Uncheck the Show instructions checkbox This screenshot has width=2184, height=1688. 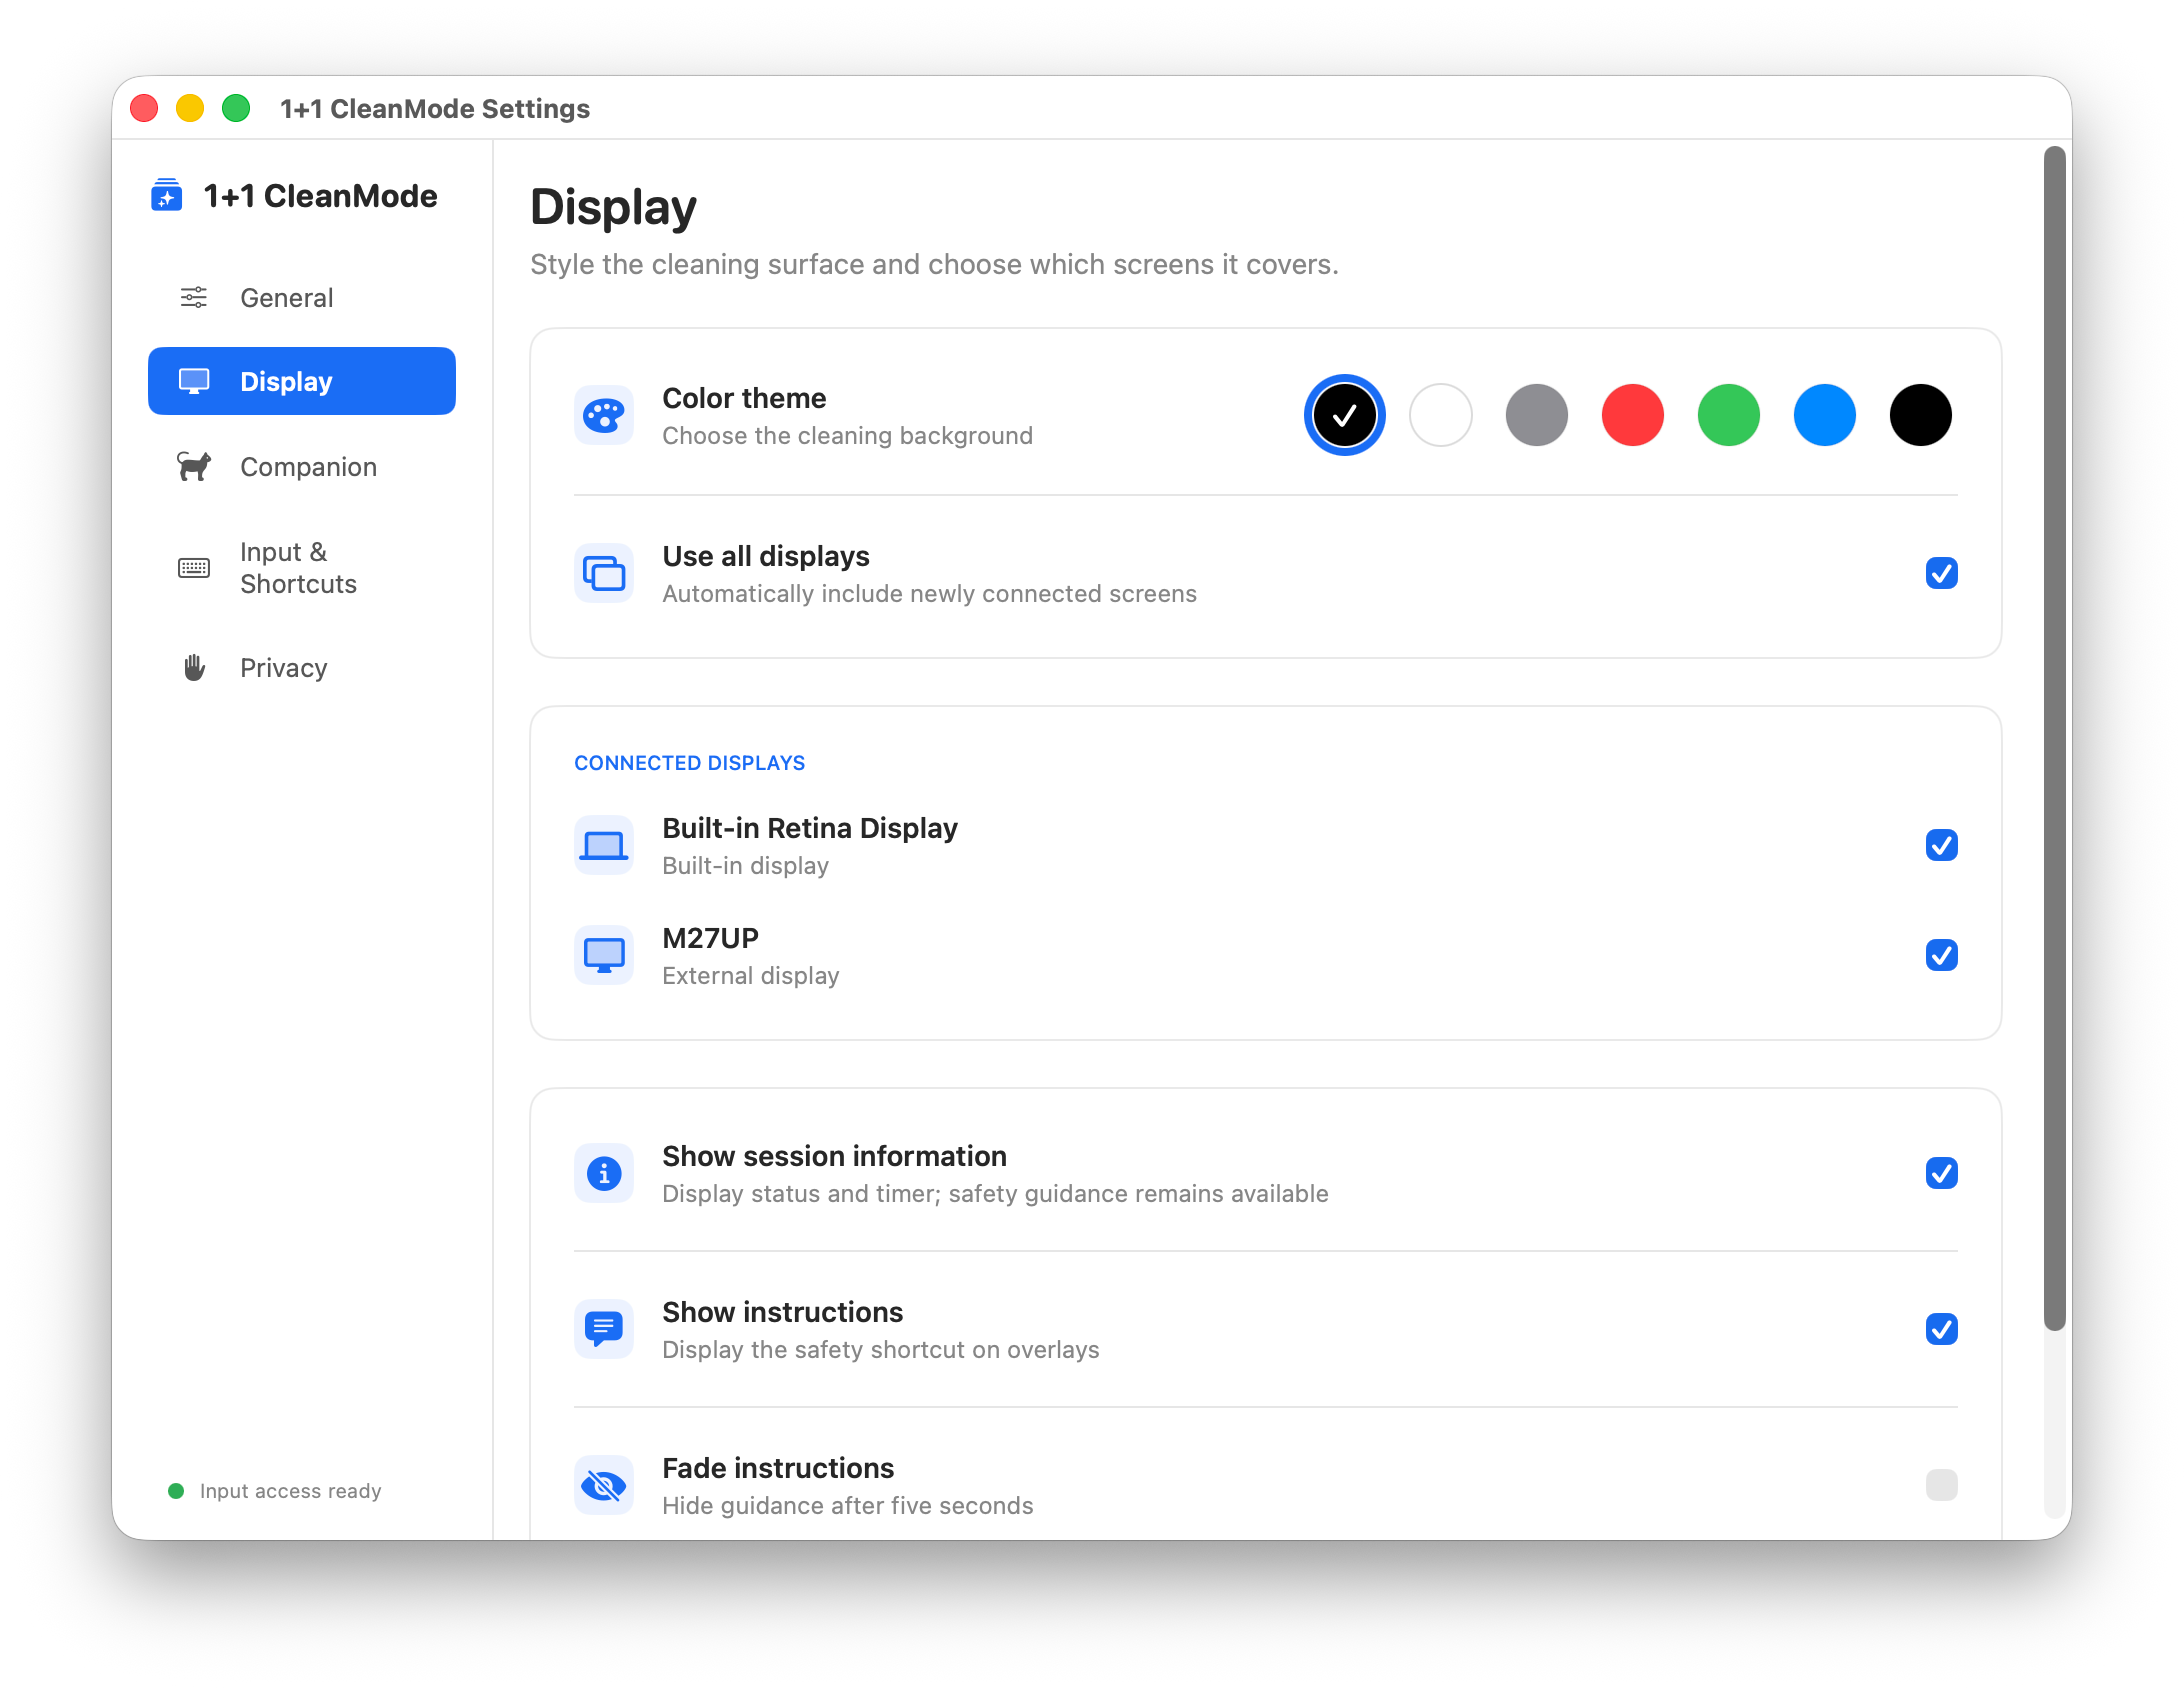(1941, 1329)
